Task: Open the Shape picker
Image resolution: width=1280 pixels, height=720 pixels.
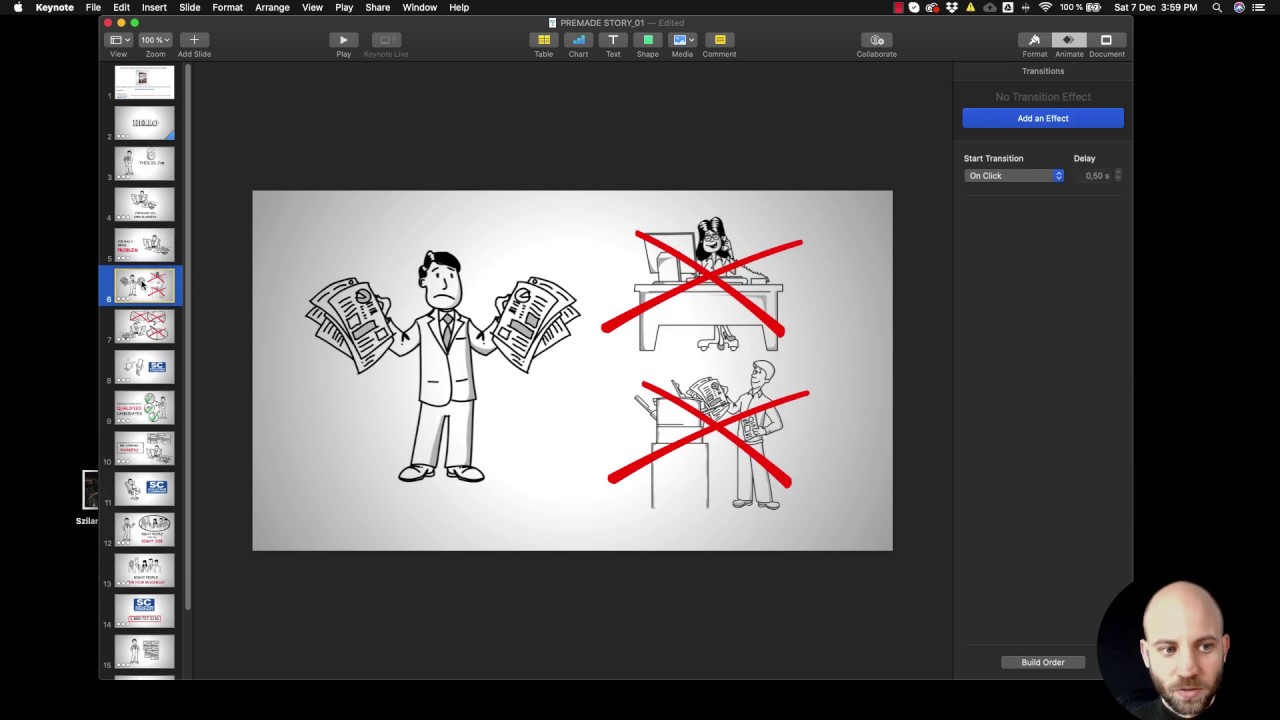Action: coord(648,40)
